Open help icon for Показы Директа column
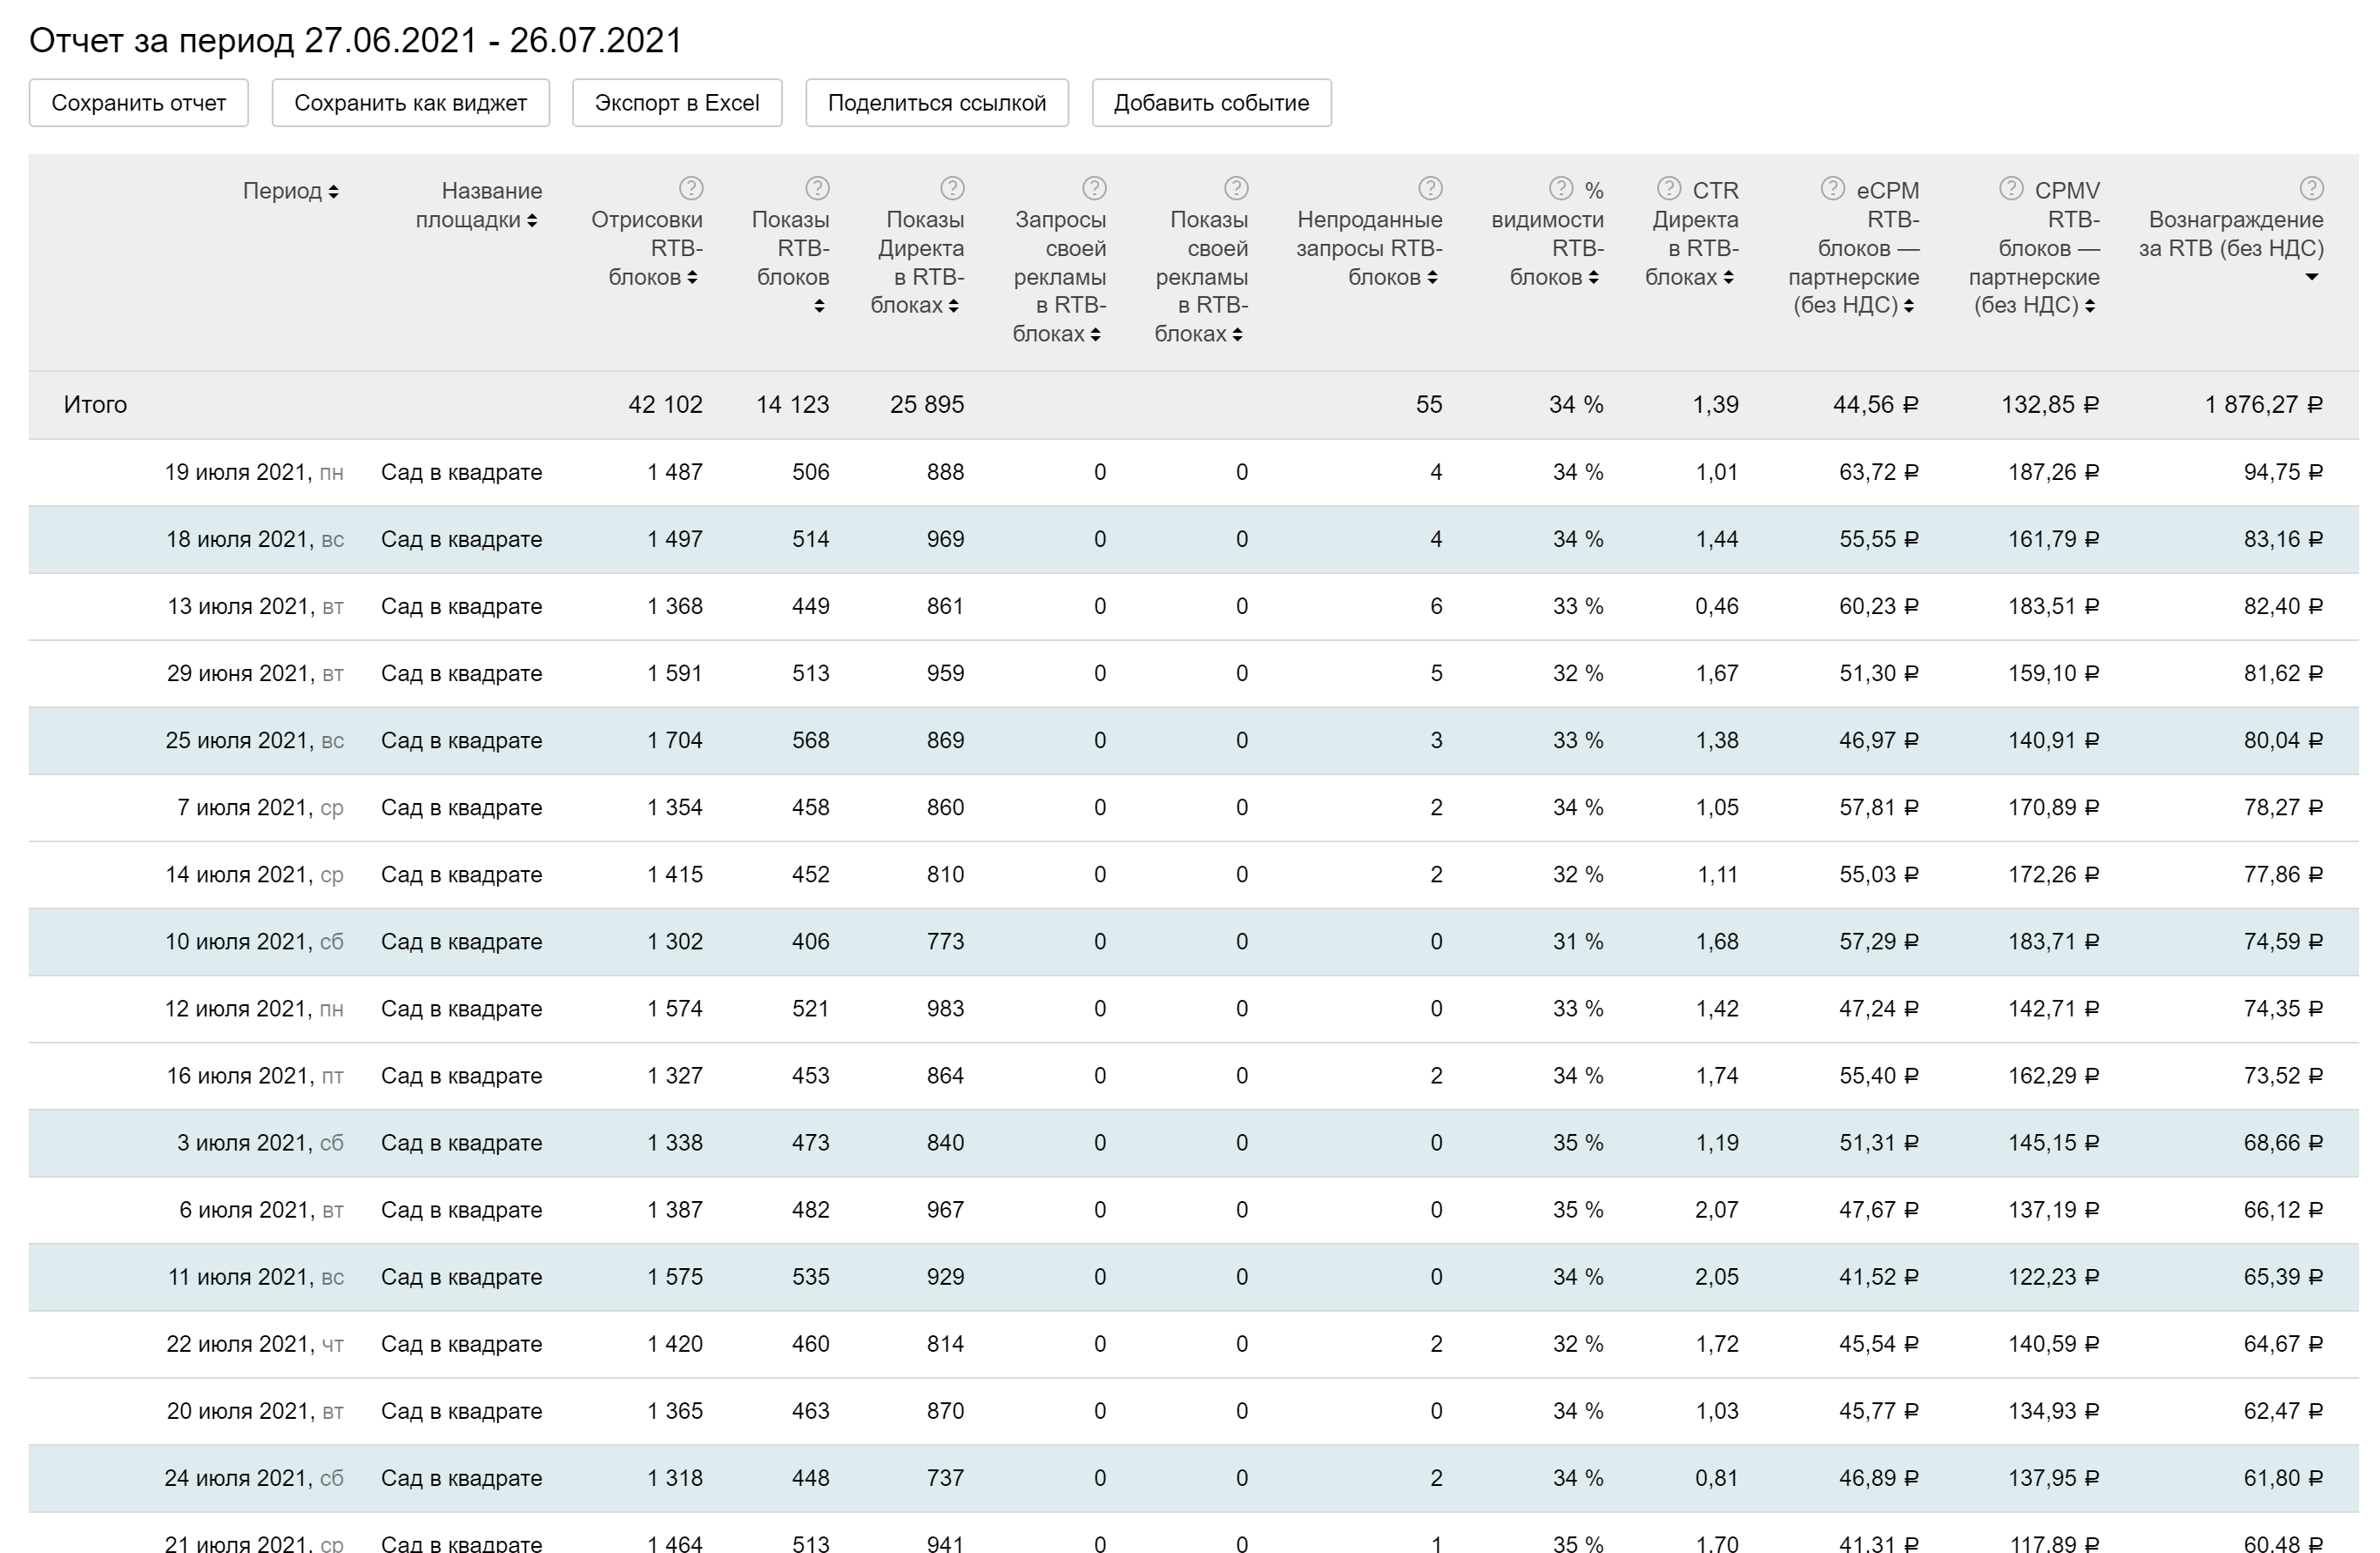This screenshot has height=1553, width=2380. point(952,188)
